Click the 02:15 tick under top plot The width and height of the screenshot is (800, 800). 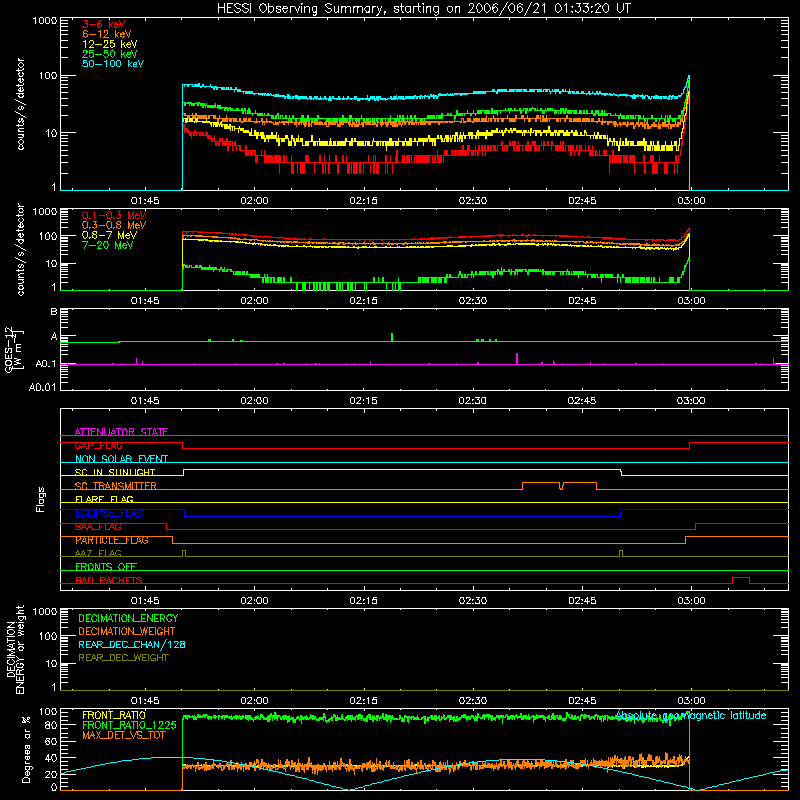pos(363,201)
